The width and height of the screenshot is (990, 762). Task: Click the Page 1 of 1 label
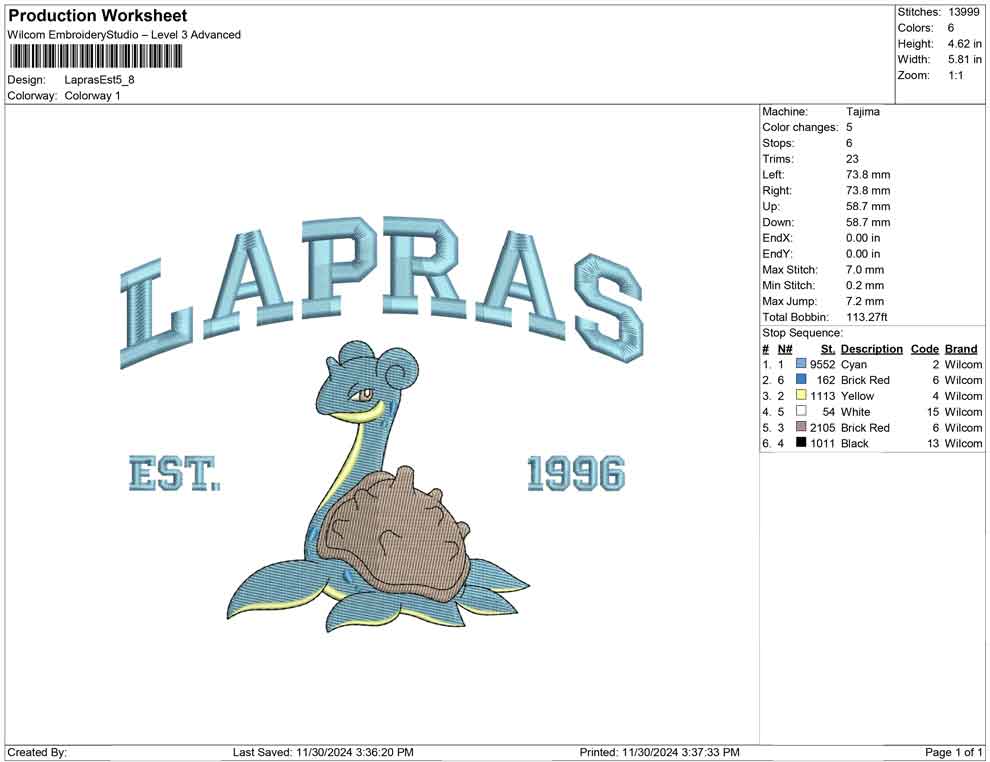(x=953, y=752)
